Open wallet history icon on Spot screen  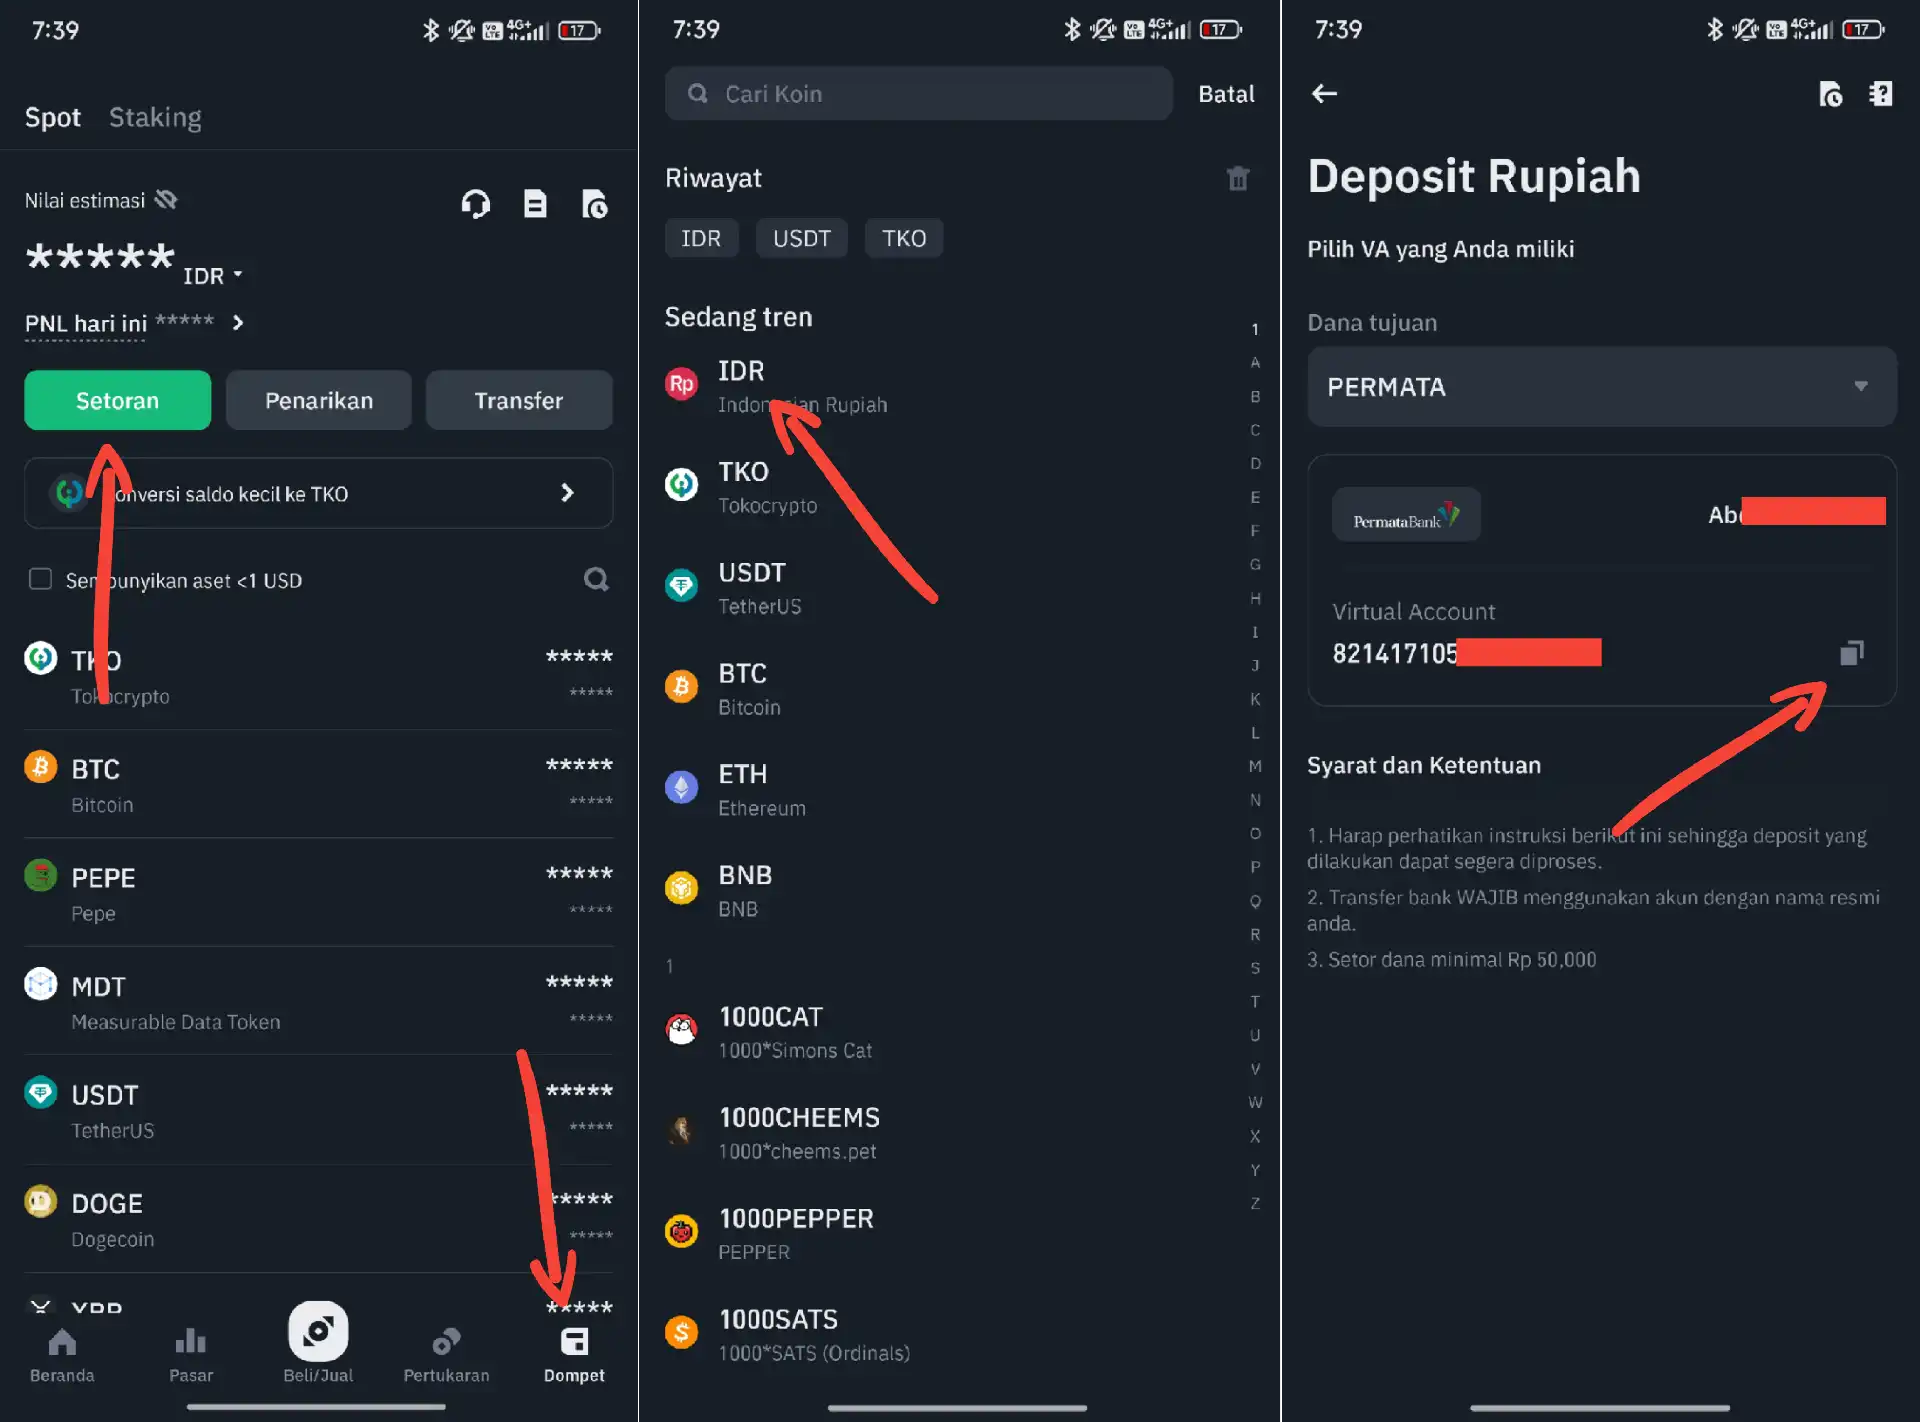point(595,204)
